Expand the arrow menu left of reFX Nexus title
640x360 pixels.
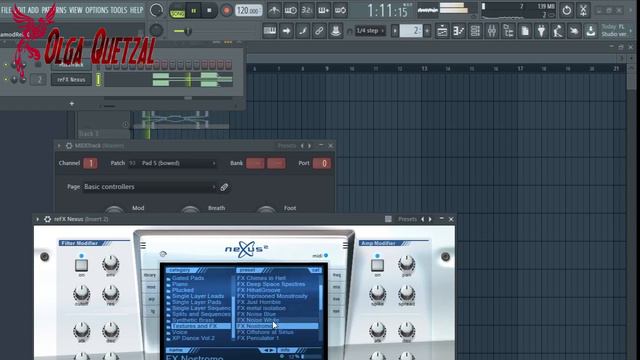click(x=38, y=219)
